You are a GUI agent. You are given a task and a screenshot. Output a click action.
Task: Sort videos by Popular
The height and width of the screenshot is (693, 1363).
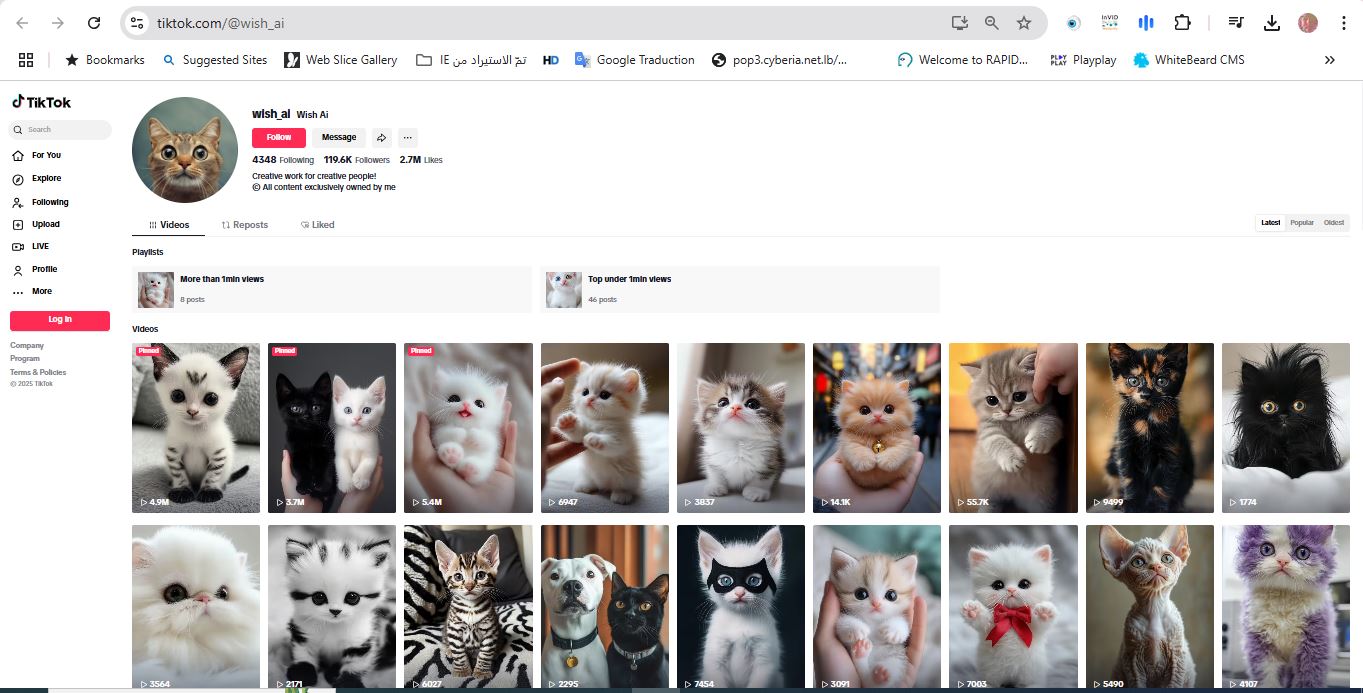(x=1301, y=223)
